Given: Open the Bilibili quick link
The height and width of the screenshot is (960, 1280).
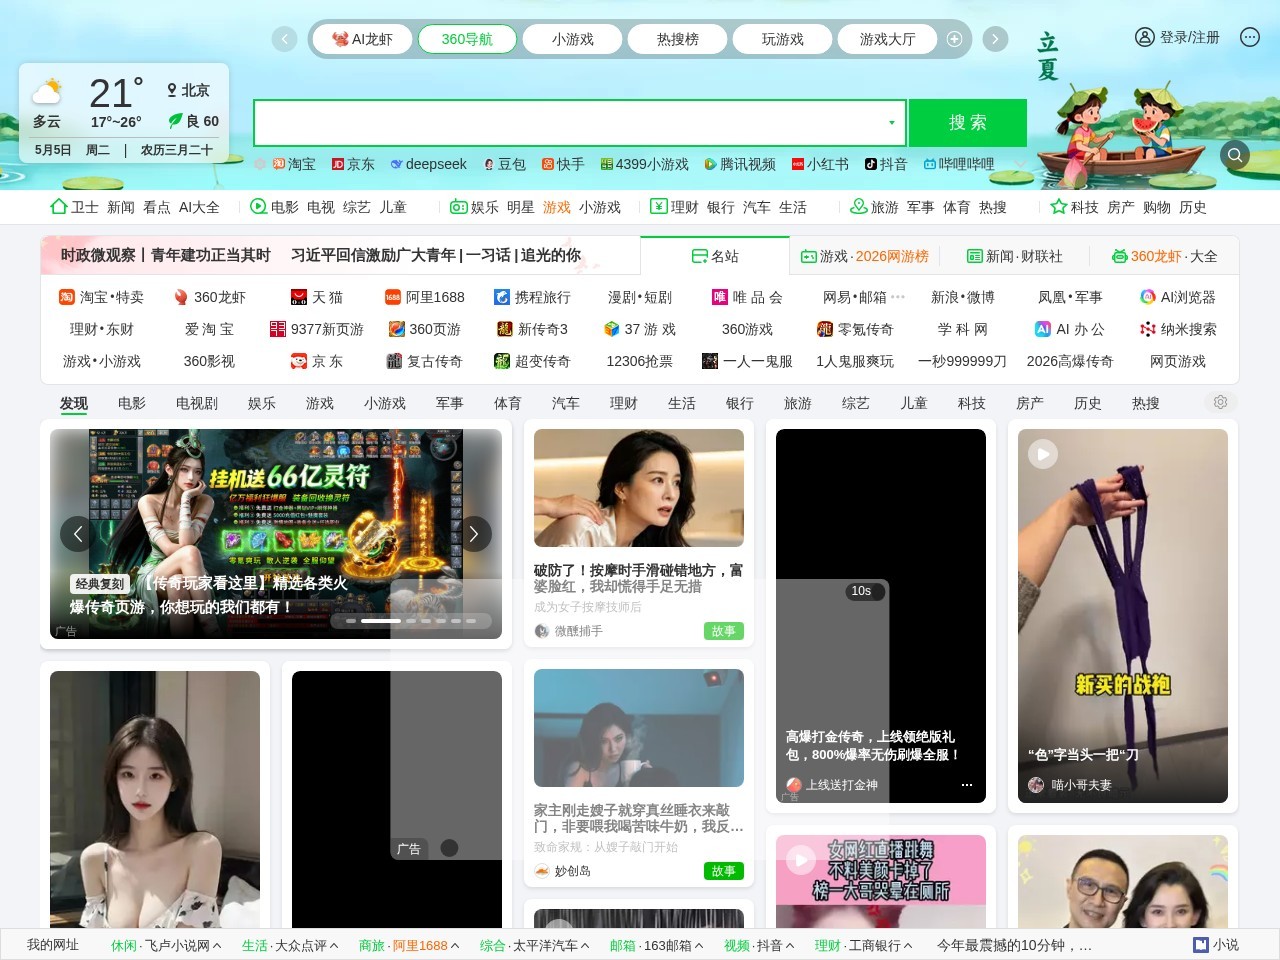Looking at the screenshot, I should [x=958, y=164].
